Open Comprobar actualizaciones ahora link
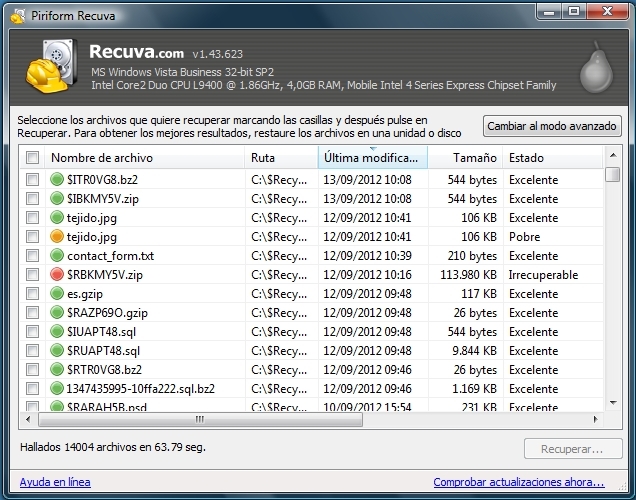This screenshot has height=500, width=636. point(519,482)
